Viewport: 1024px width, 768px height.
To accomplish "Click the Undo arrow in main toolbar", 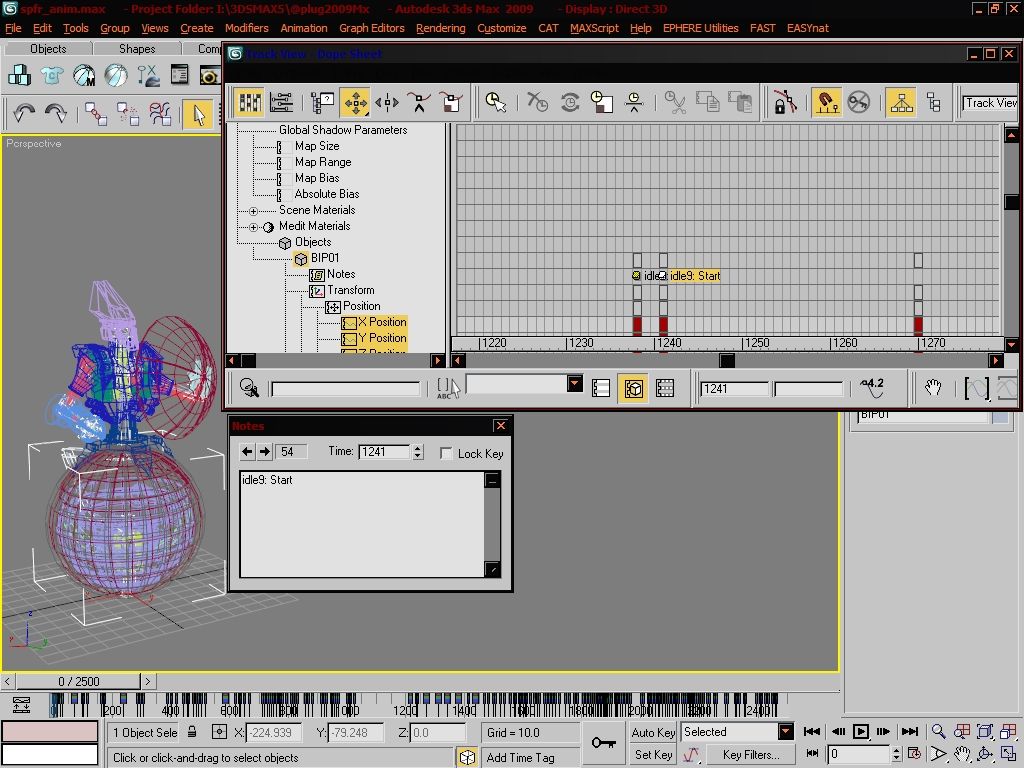I will pos(24,114).
